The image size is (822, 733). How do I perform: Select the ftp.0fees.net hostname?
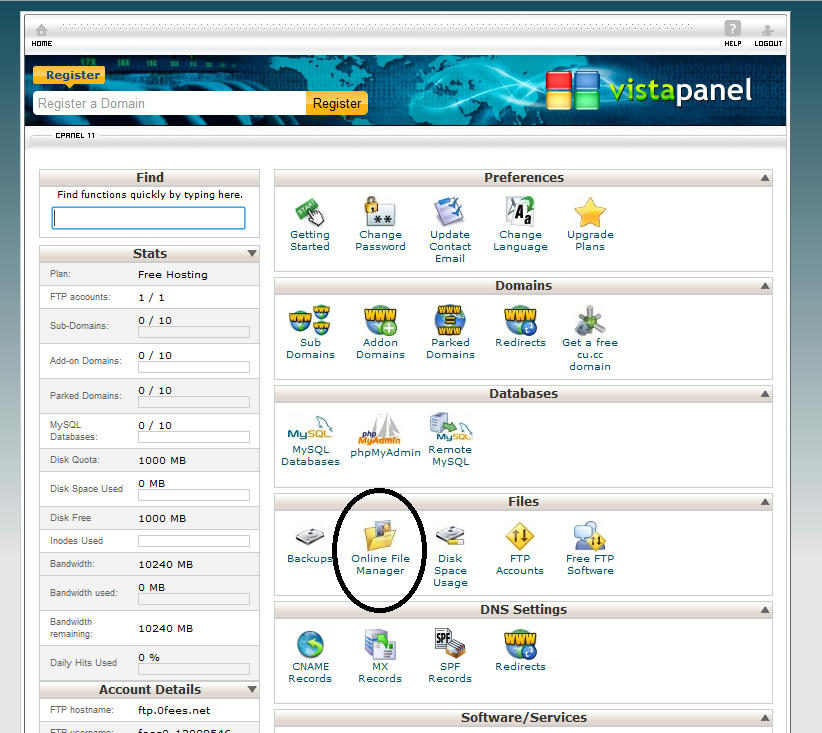(x=174, y=710)
